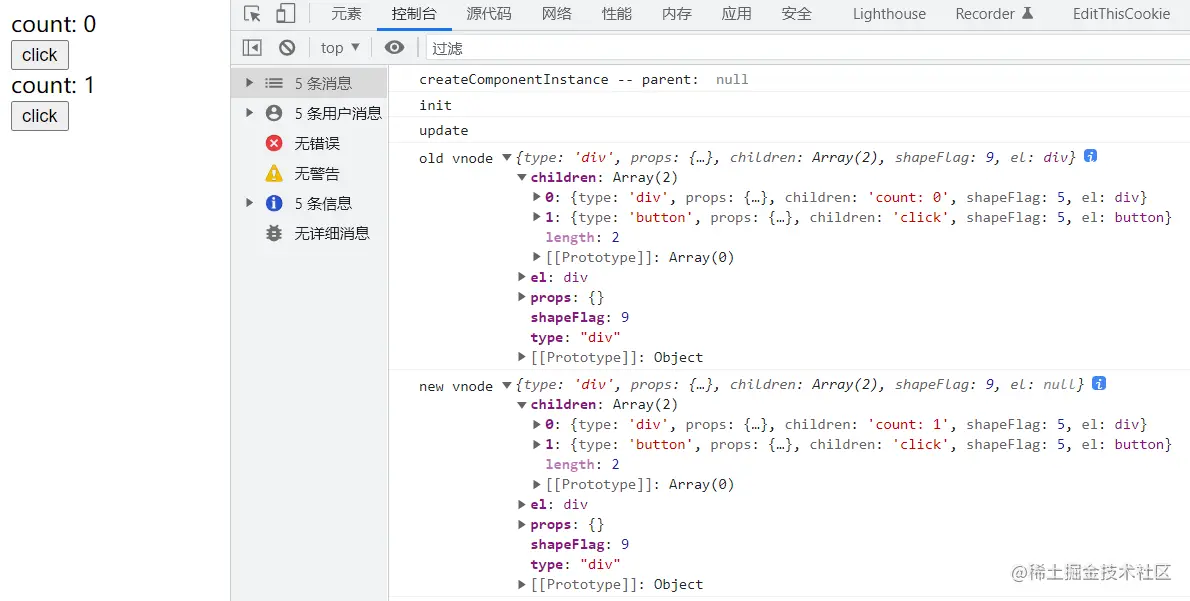Click the button under count: 1
Viewport: 1190px width, 601px height.
click(x=39, y=116)
